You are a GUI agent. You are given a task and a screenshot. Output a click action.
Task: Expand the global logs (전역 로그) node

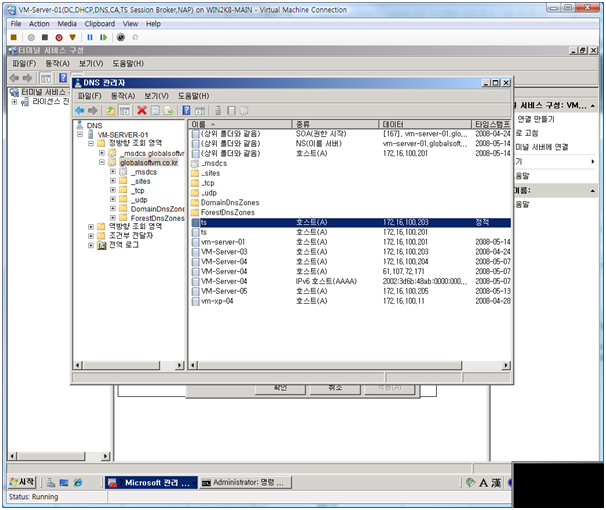click(x=90, y=245)
